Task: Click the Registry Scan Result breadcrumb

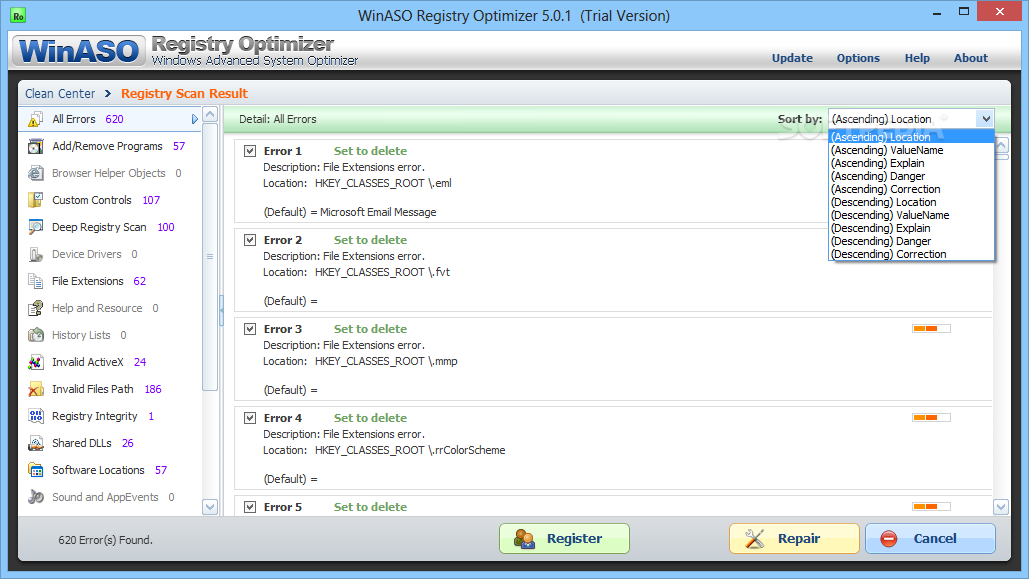Action: 184,94
